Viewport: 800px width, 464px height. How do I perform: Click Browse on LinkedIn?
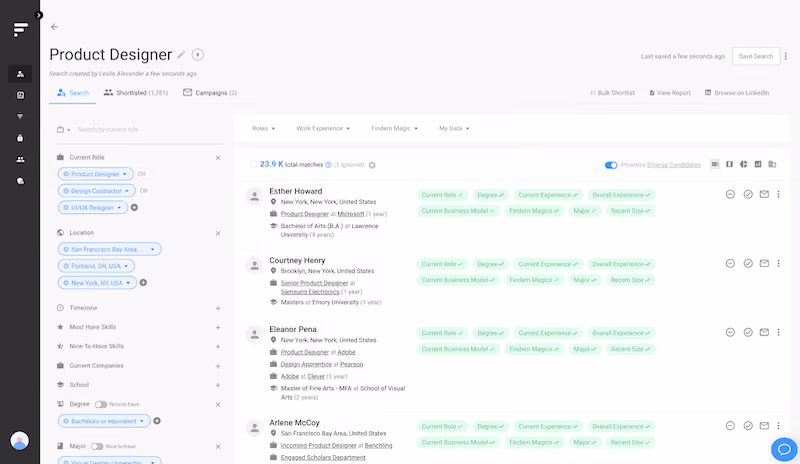pyautogui.click(x=737, y=93)
